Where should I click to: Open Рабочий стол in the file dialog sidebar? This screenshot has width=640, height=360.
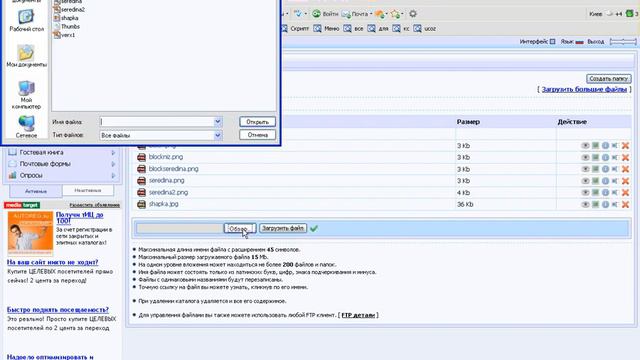pyautogui.click(x=26, y=20)
